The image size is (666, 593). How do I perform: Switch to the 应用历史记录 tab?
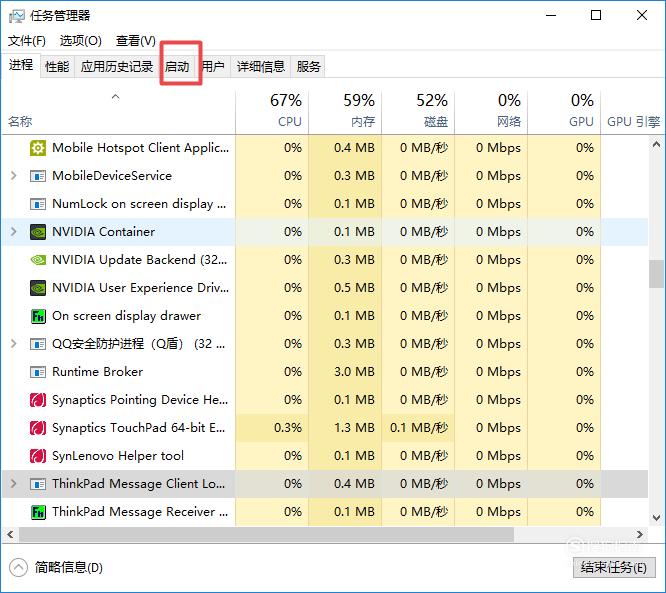coord(117,67)
